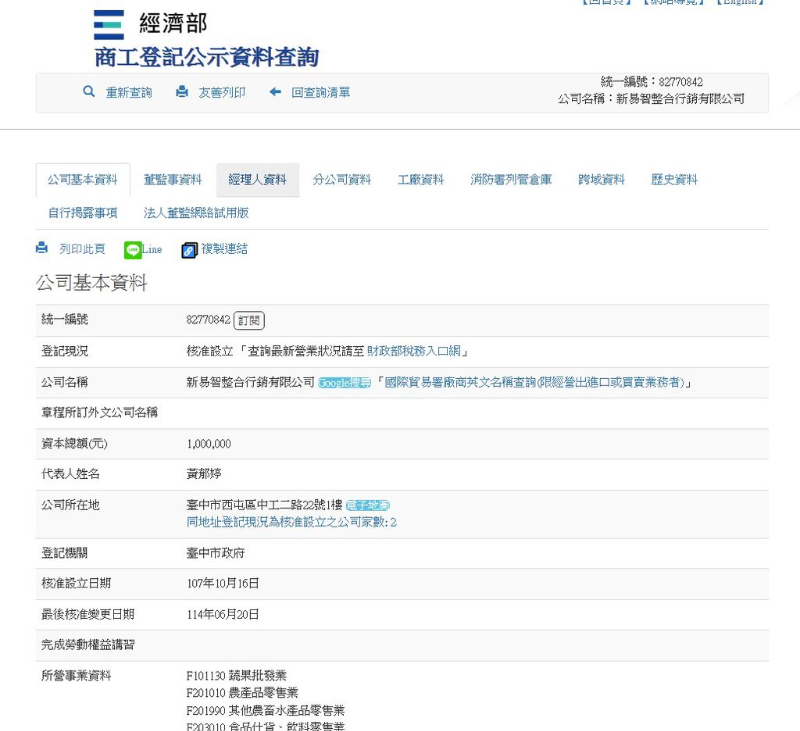Go to the 工廠資料 tab
Screen dimensions: 800x731
421,180
